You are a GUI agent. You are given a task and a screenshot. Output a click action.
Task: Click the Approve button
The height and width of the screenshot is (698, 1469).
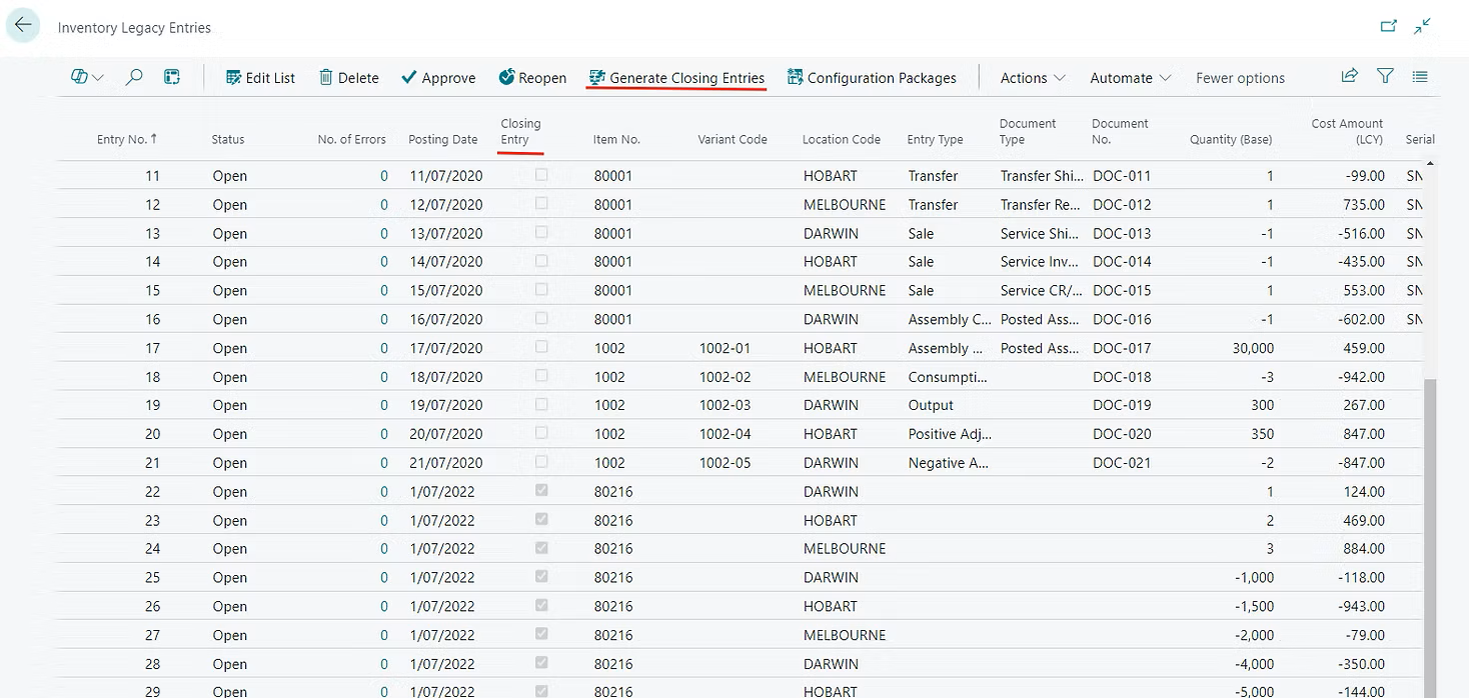pos(438,78)
